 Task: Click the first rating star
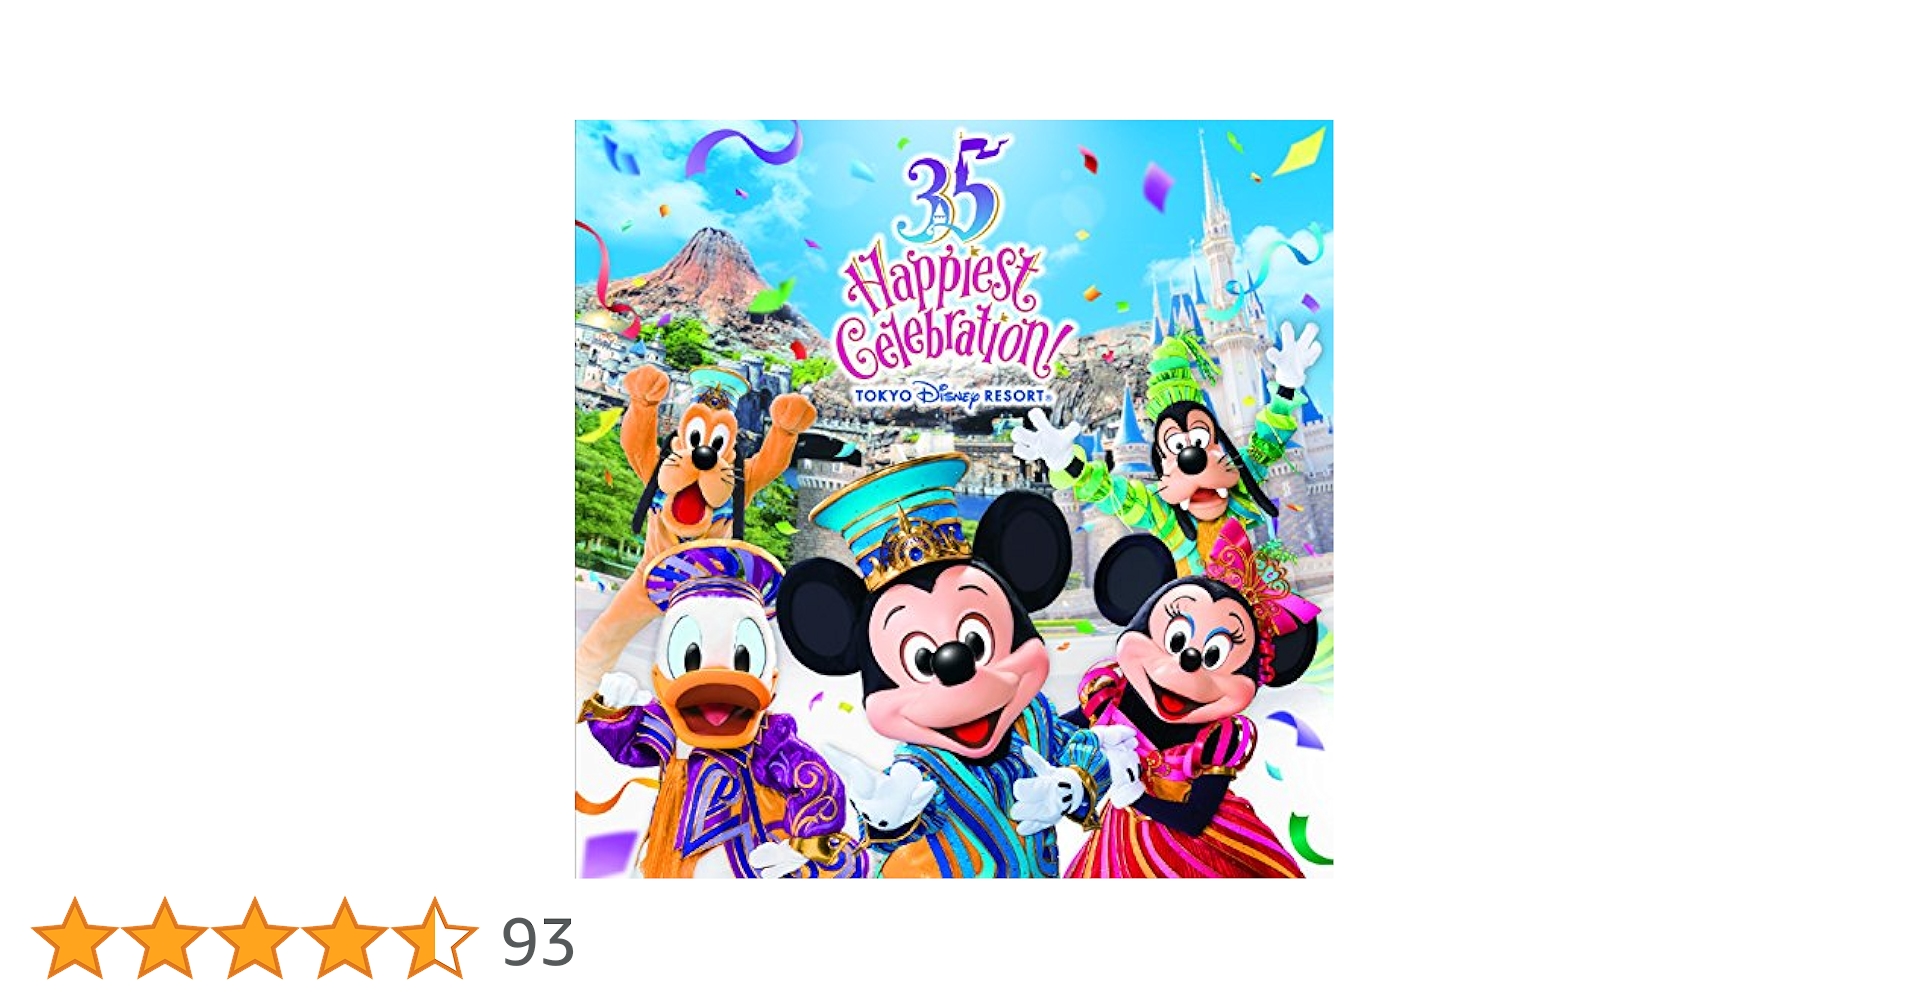point(75,938)
